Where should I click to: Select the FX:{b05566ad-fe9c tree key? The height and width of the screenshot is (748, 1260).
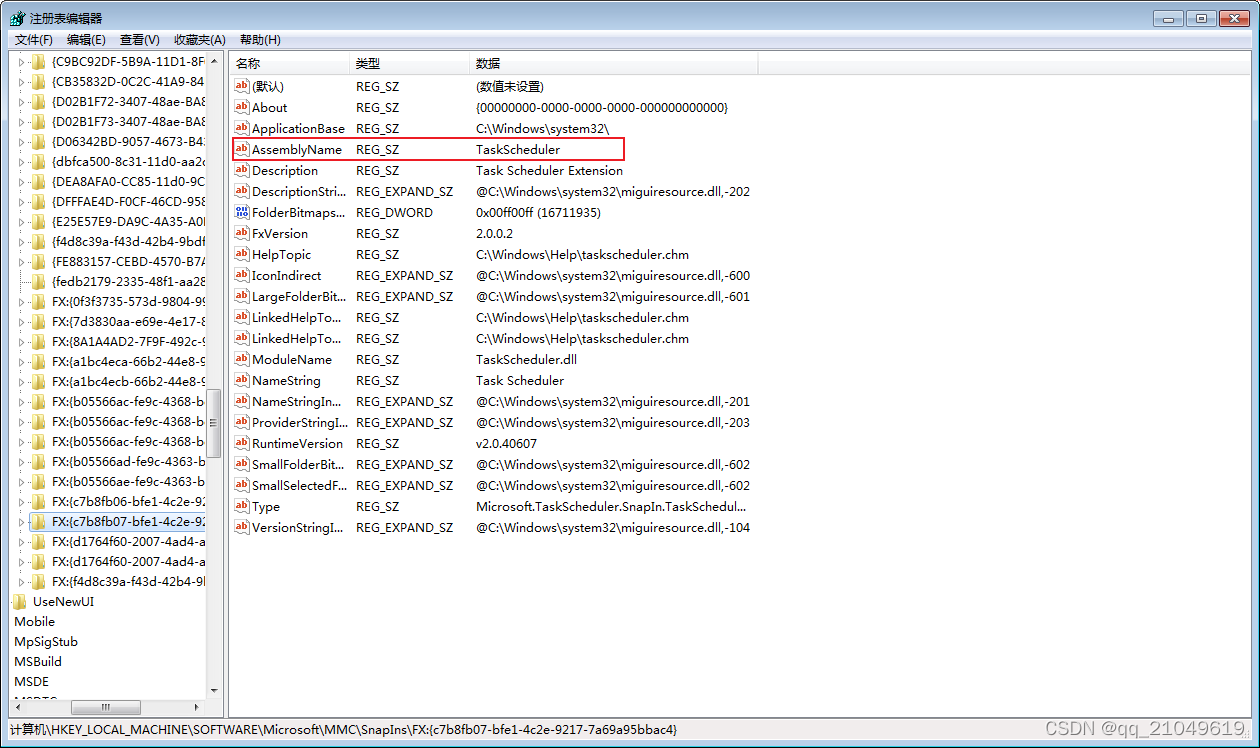[128, 461]
